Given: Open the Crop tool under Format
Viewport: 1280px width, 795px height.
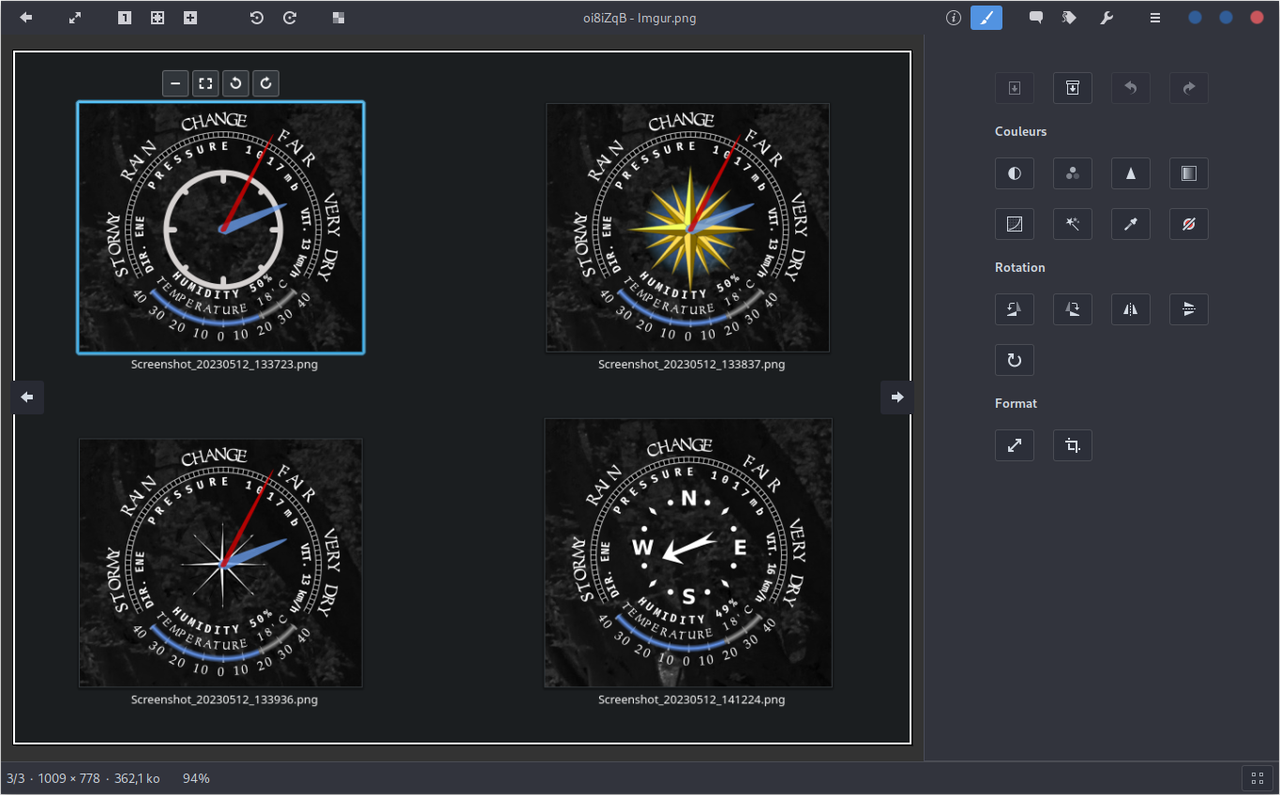Looking at the screenshot, I should (1072, 445).
